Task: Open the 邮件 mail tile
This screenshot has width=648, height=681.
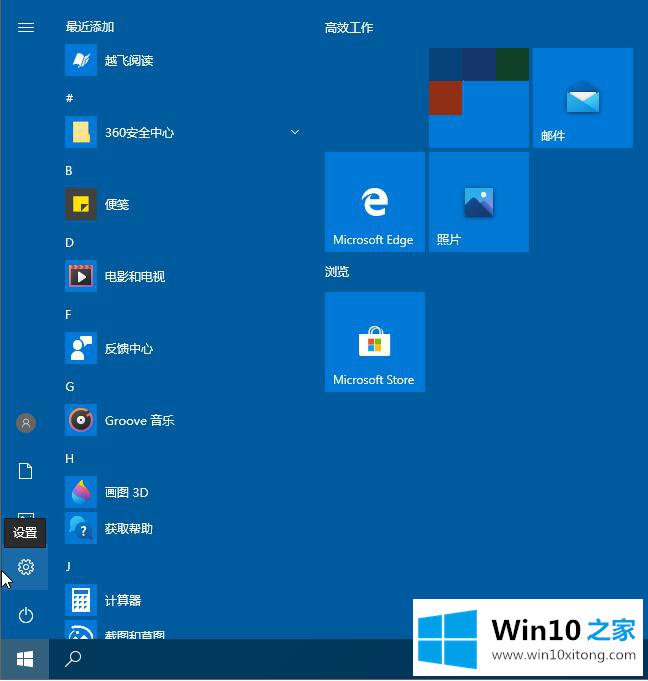Action: point(582,98)
